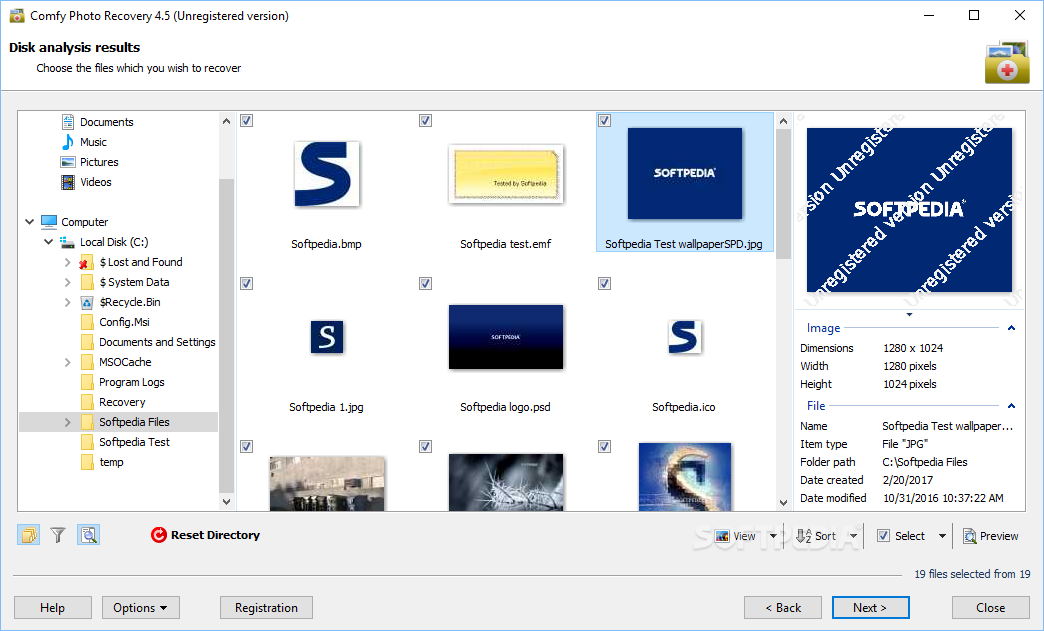Click the Documents library icon
The image size is (1044, 631).
point(68,122)
